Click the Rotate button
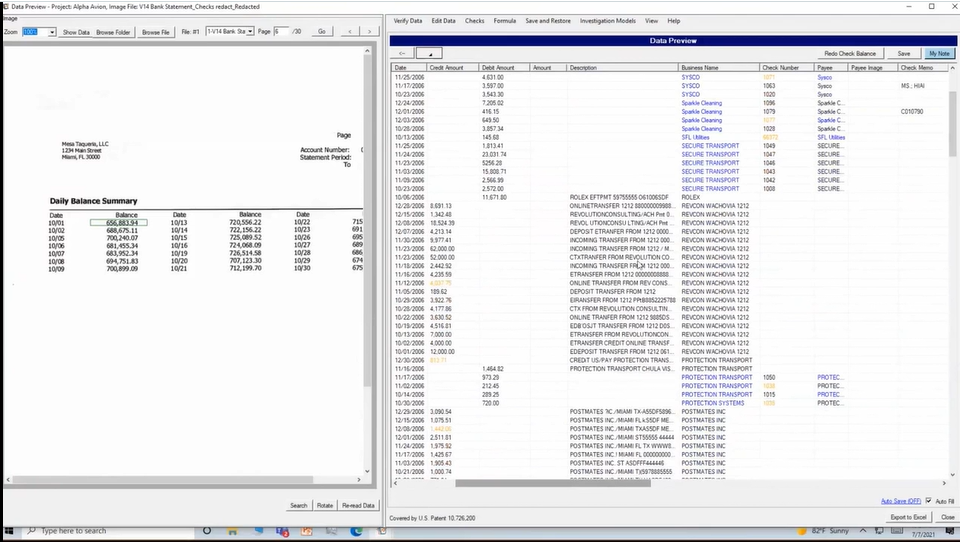Image resolution: width=960 pixels, height=542 pixels. tap(325, 505)
